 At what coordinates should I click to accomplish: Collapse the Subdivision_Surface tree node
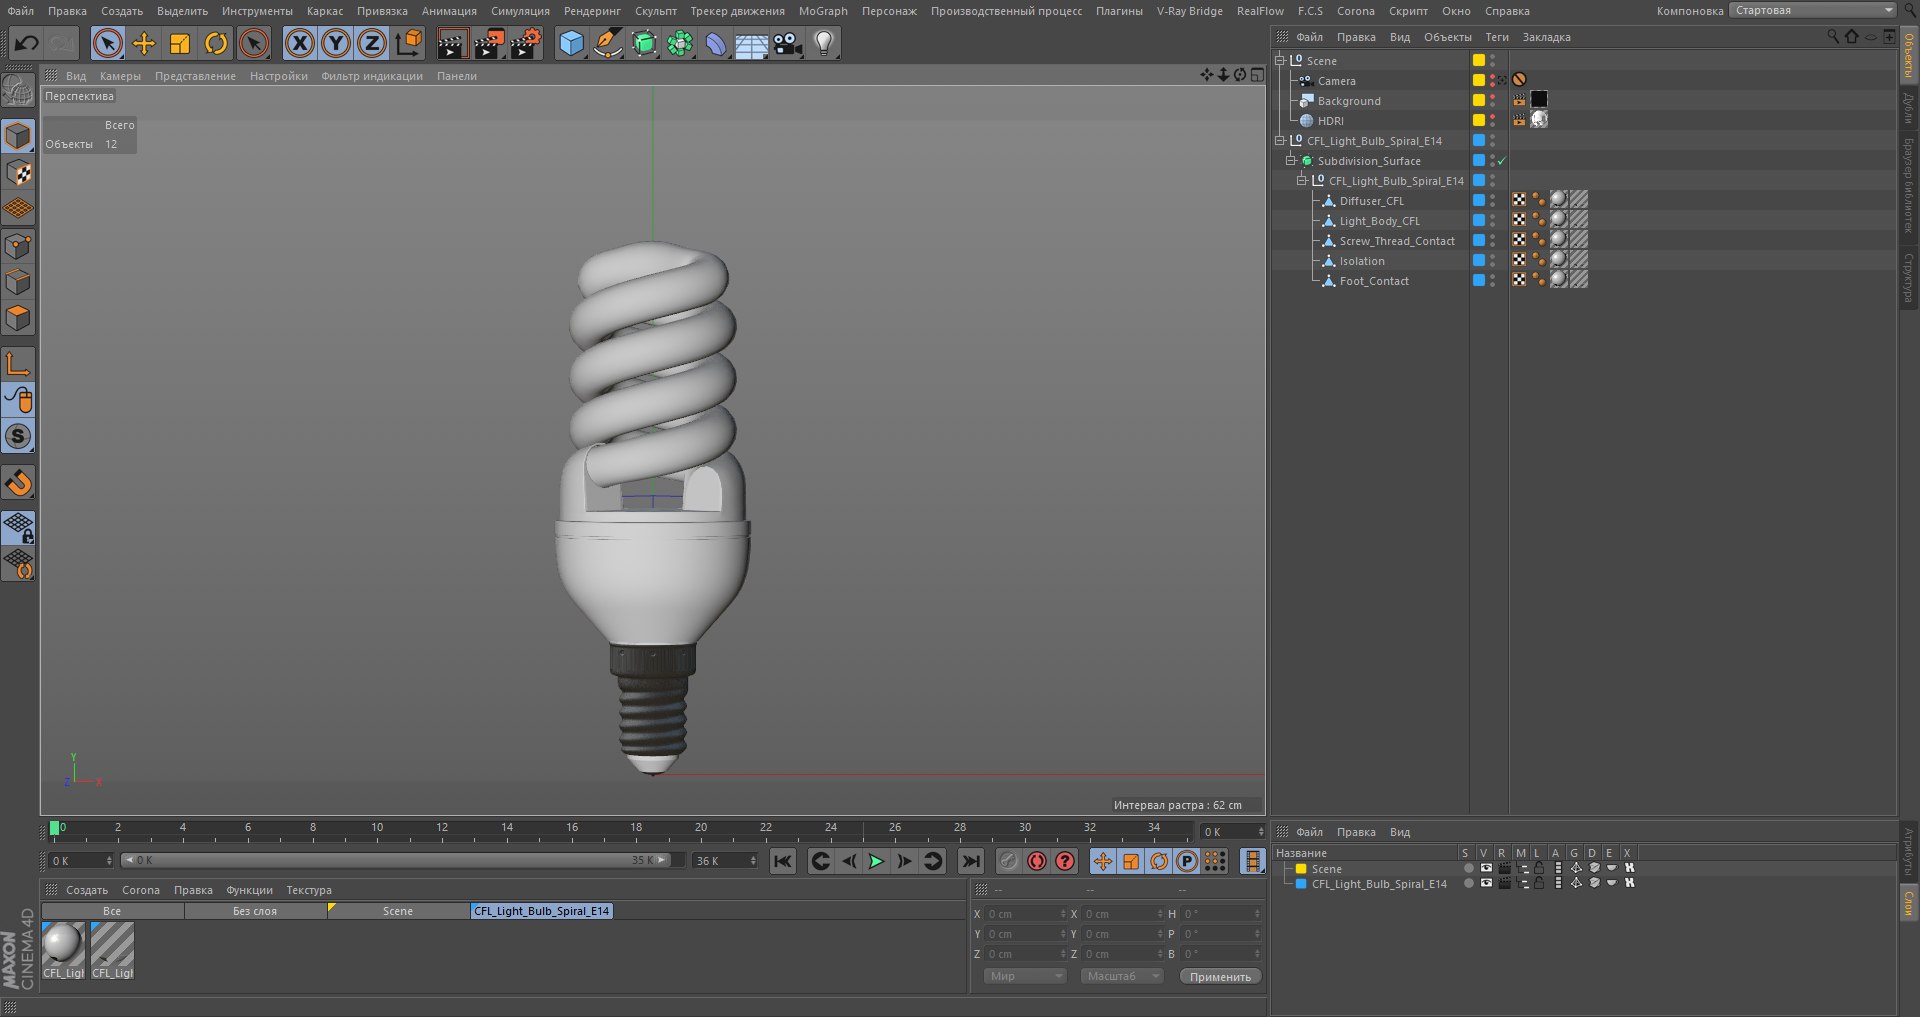click(1290, 160)
